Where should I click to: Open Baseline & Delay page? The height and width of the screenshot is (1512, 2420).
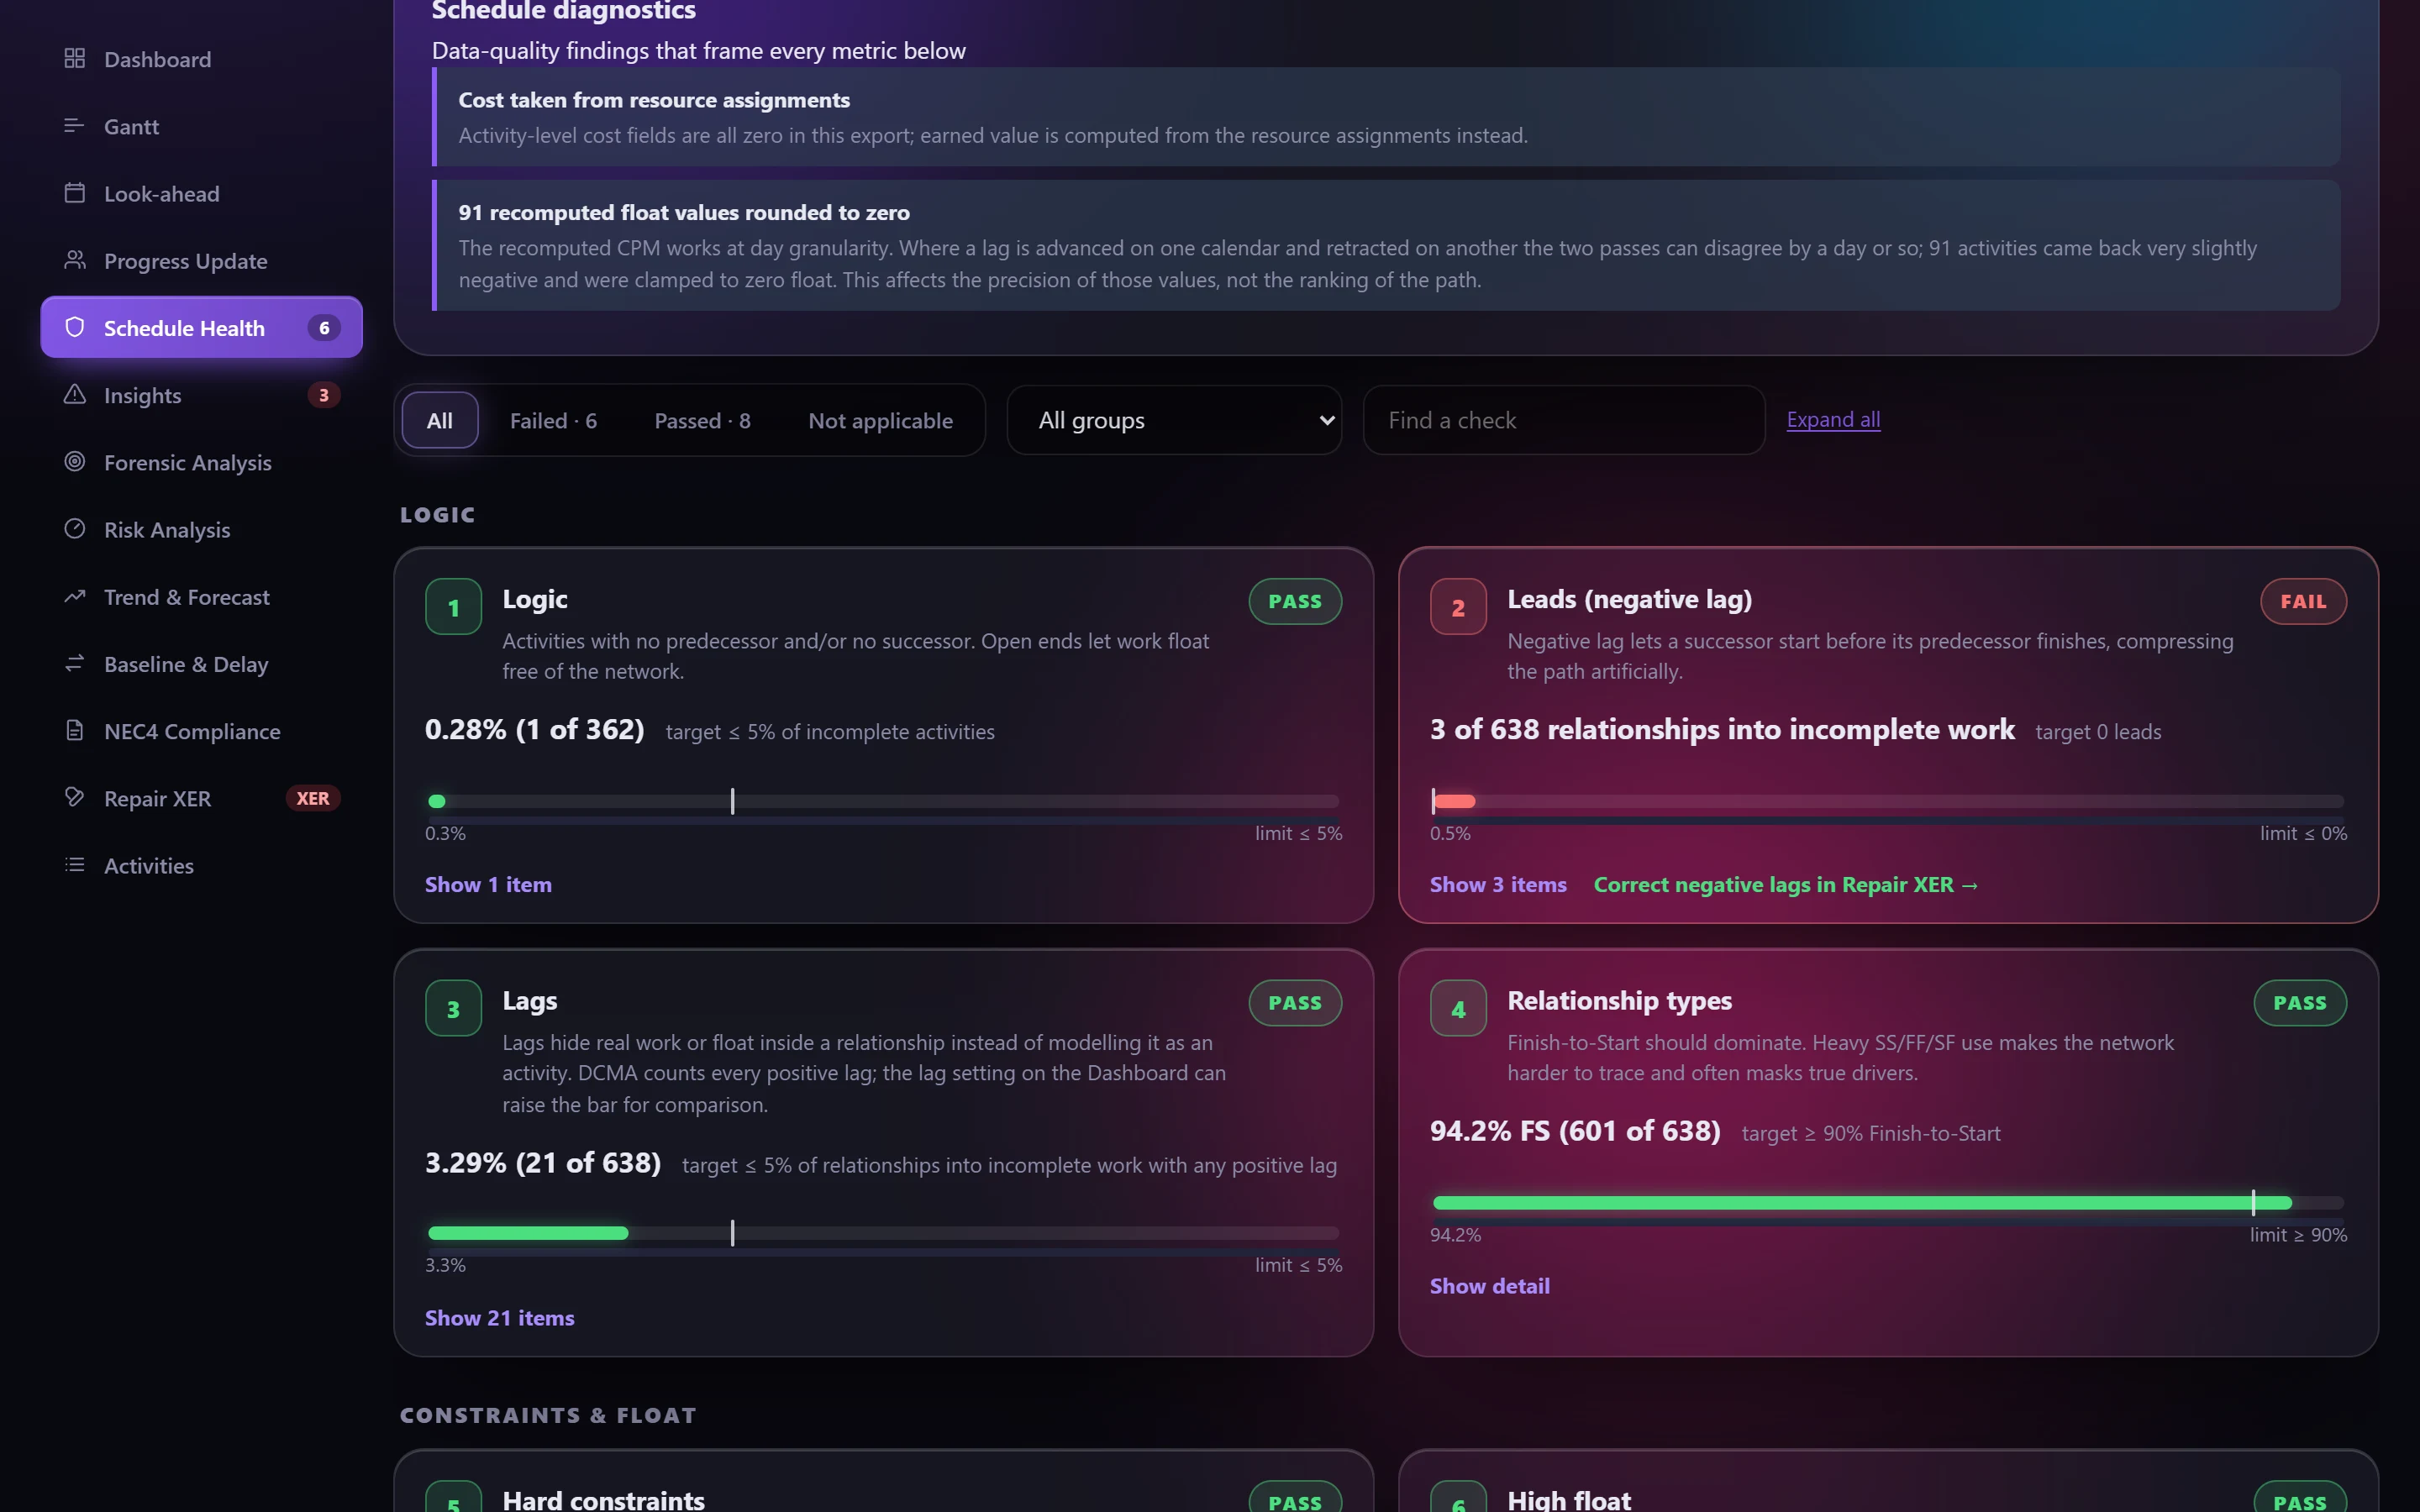coord(201,663)
